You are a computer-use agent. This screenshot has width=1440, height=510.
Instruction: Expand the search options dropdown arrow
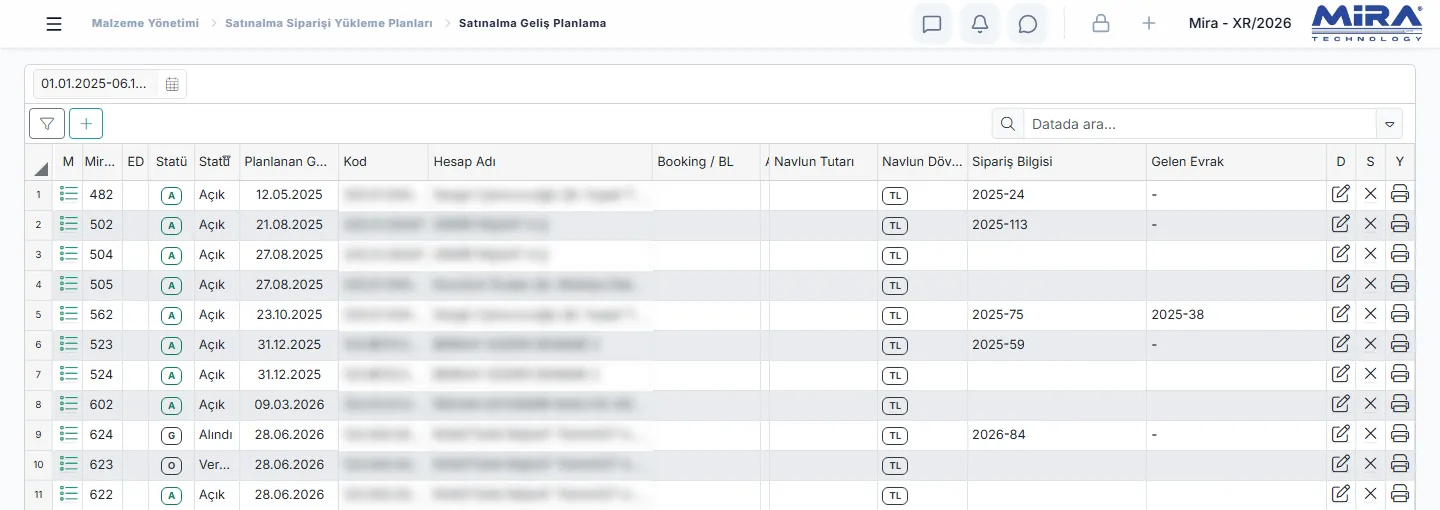pyautogui.click(x=1390, y=124)
